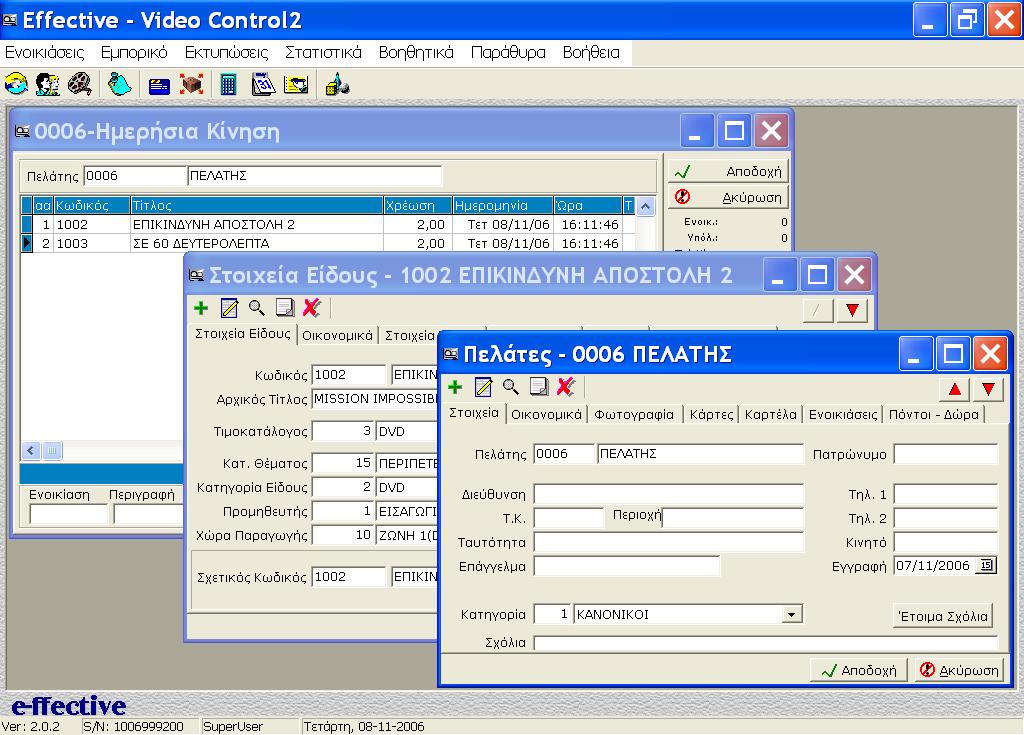Click the pencil edit icon in Στοιχεία Είδους window

click(x=229, y=309)
